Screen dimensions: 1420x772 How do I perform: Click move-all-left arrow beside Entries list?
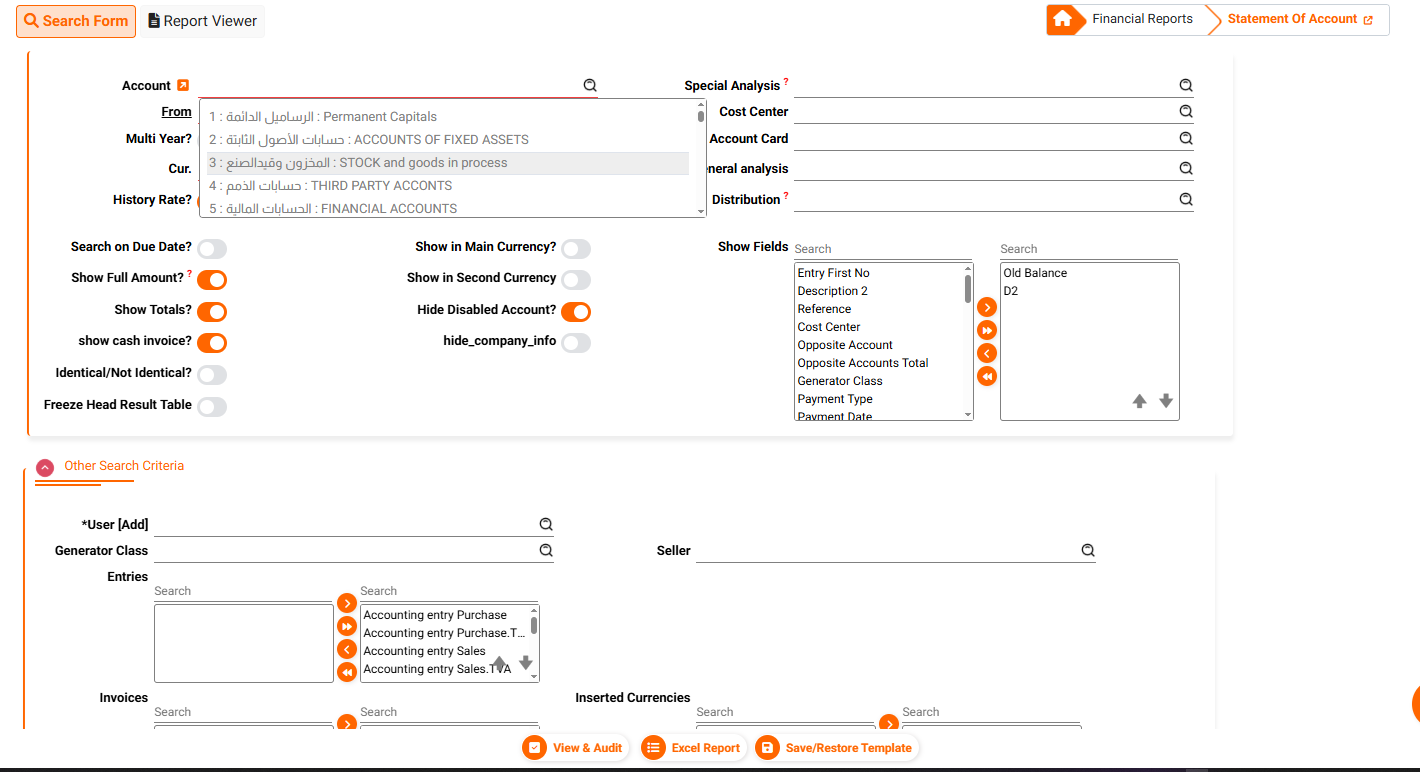[x=346, y=672]
